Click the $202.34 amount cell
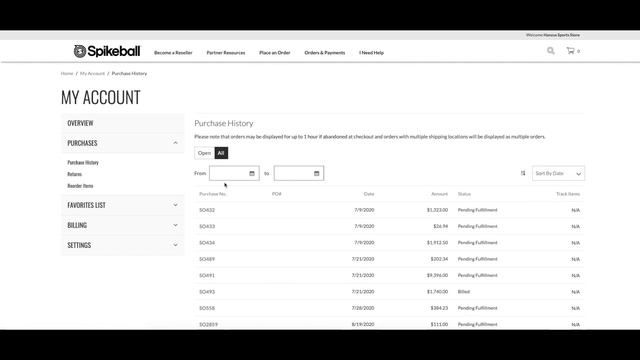This screenshot has width=640, height=360. (439, 259)
